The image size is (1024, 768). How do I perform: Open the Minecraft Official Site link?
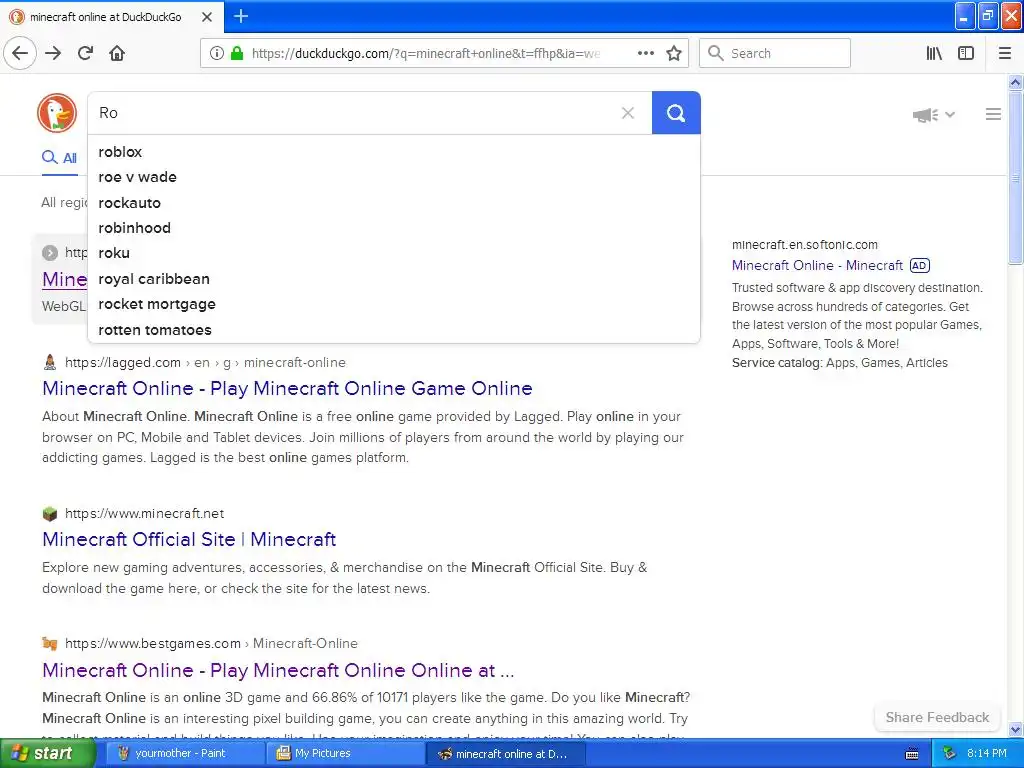(189, 539)
